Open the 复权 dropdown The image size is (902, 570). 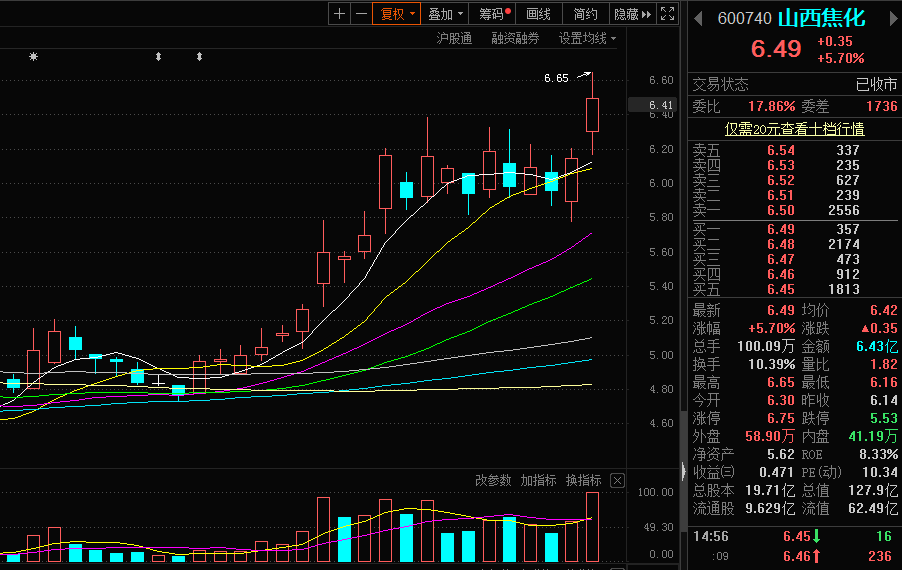[x=396, y=14]
